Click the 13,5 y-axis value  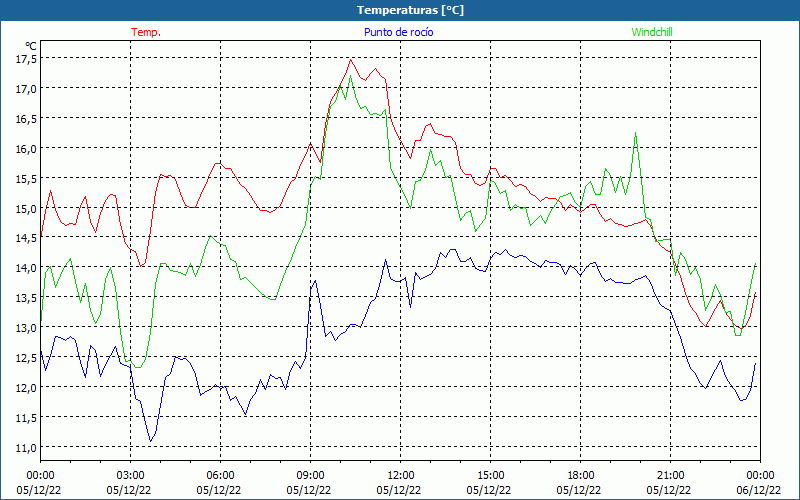26,298
